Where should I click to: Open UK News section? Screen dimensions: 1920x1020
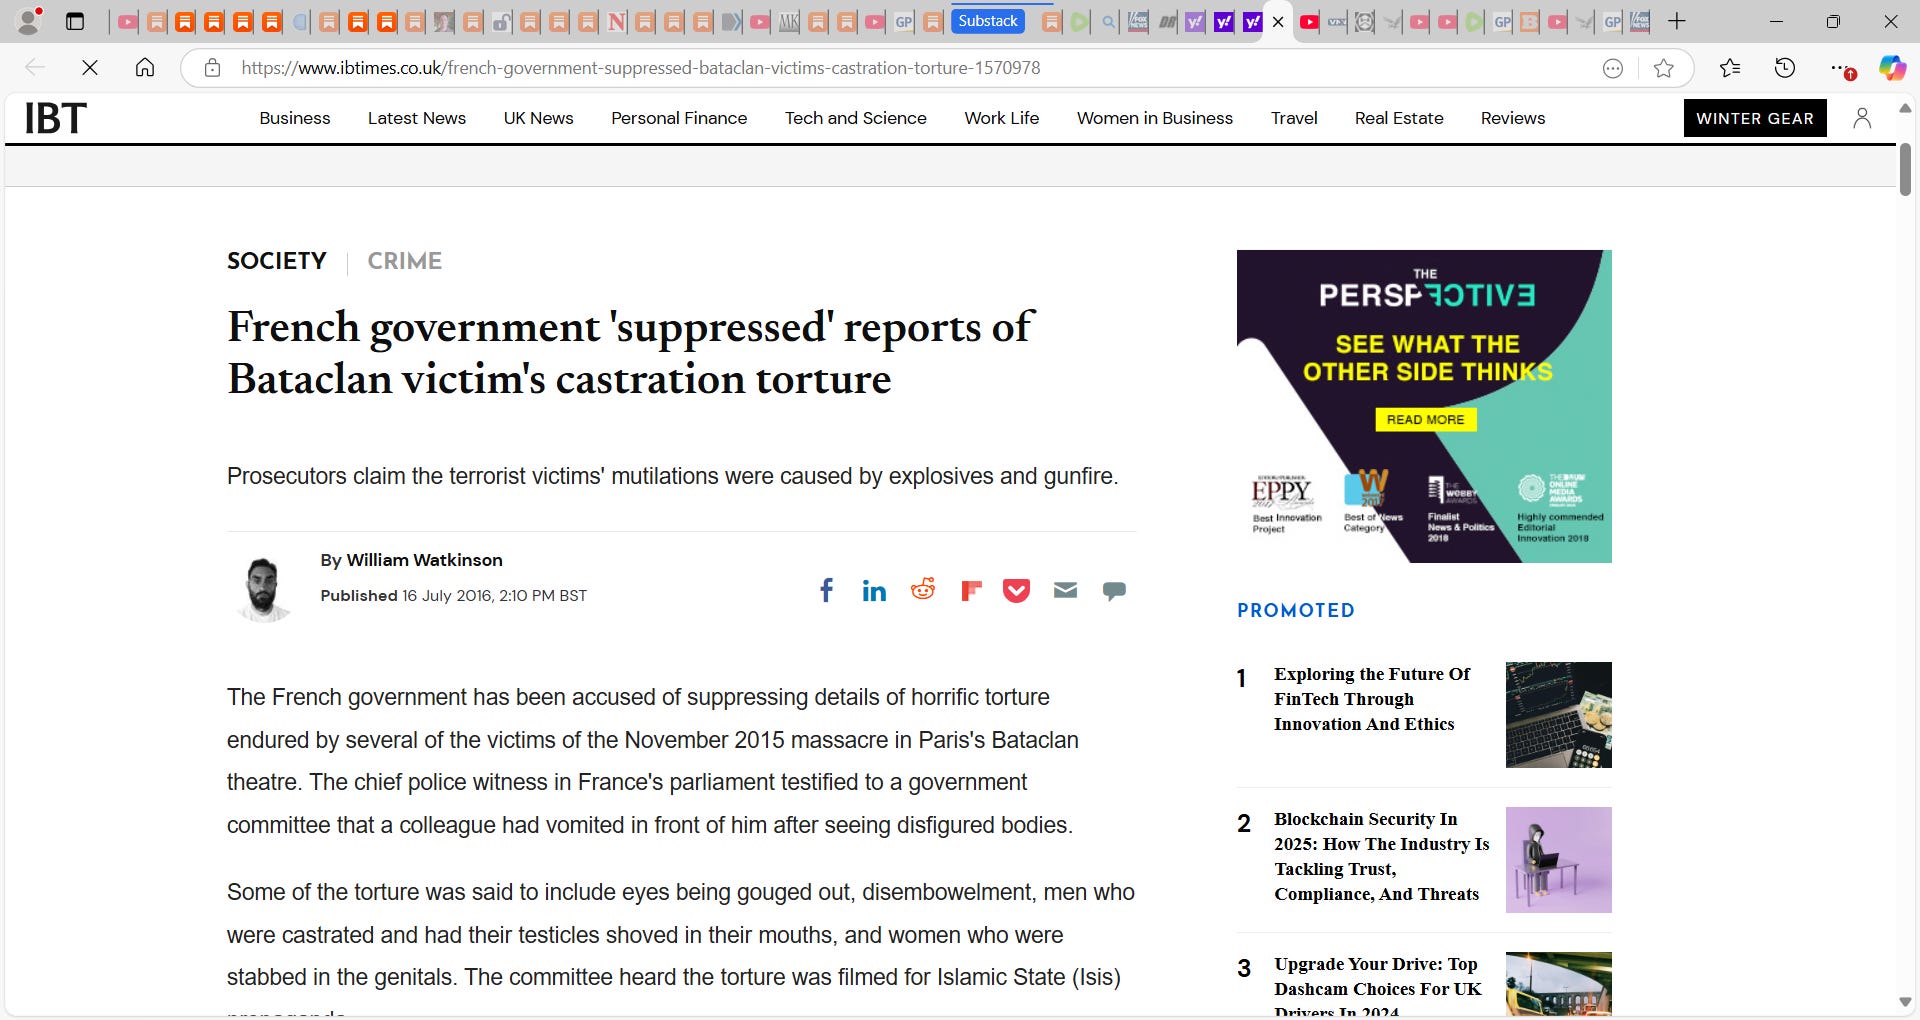point(539,118)
